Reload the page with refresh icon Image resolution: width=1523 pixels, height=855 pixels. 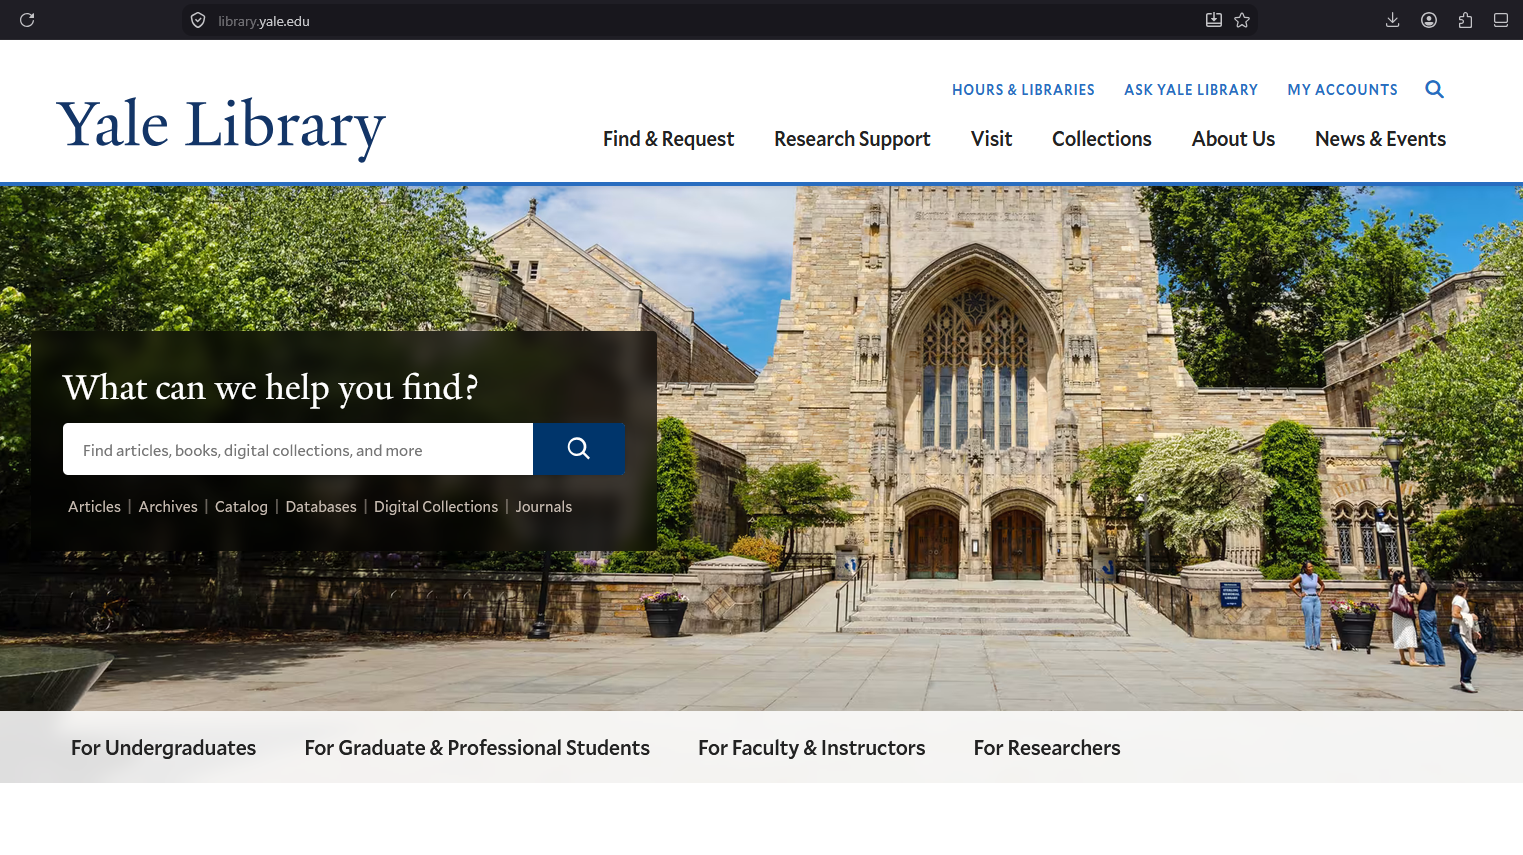coord(27,20)
